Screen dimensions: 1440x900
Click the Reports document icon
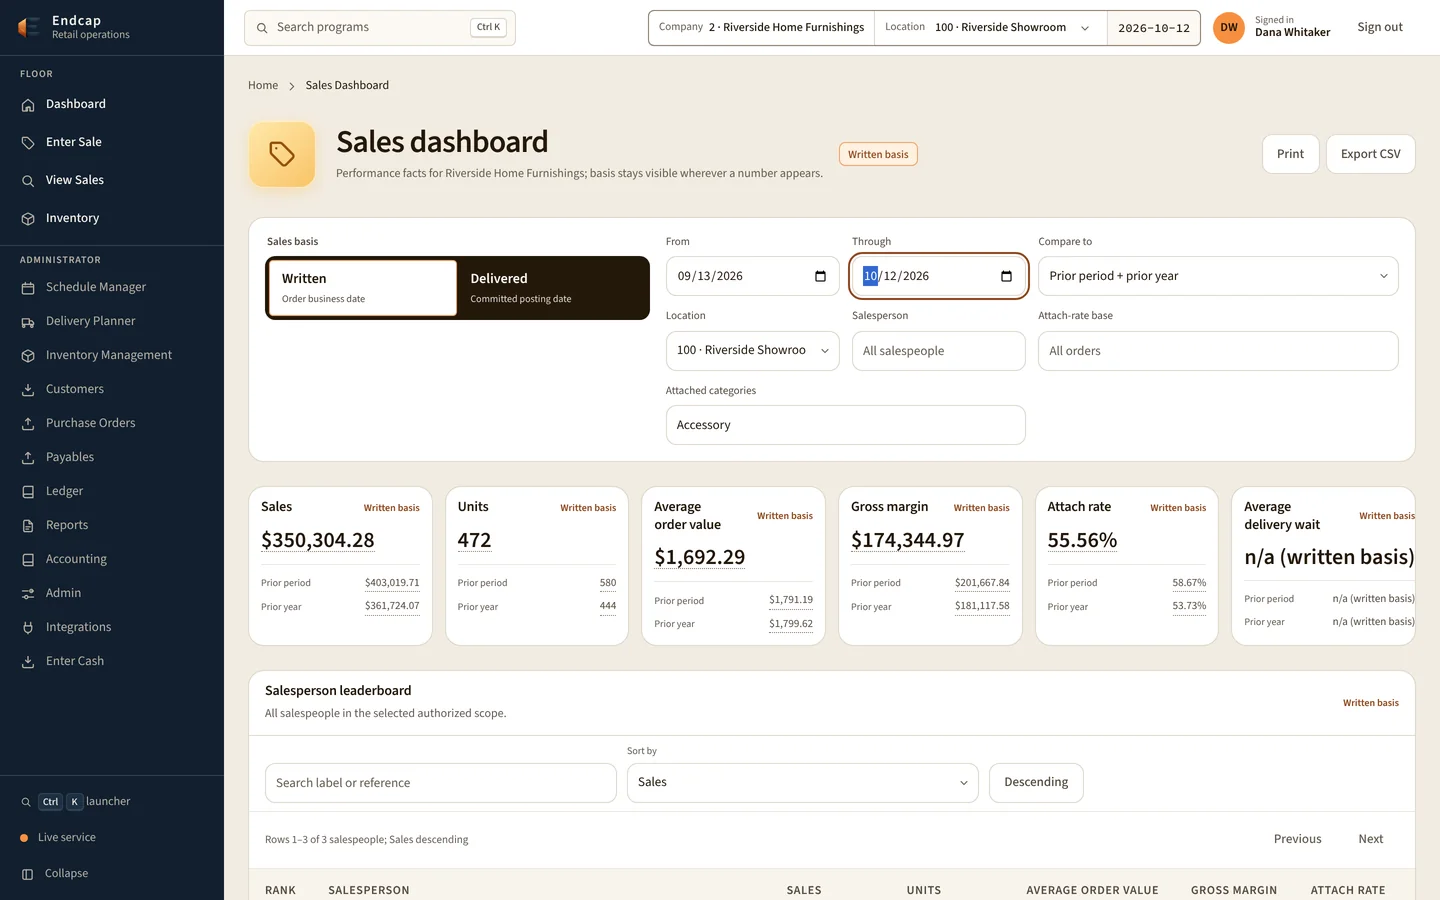tap(28, 526)
